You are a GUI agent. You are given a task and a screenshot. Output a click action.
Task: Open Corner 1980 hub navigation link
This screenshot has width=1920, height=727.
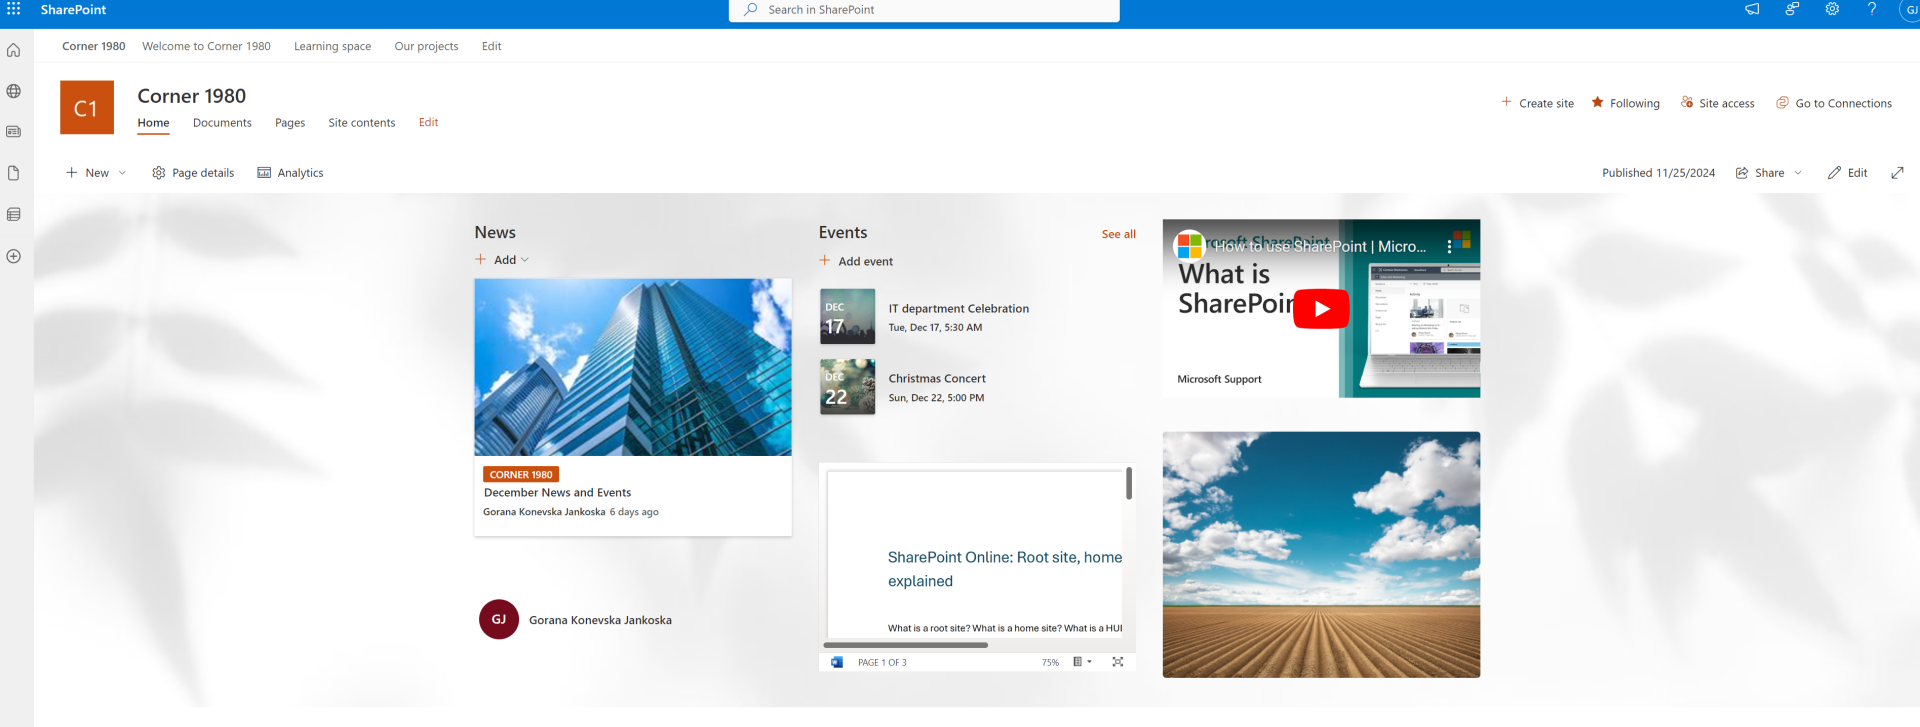coord(94,46)
